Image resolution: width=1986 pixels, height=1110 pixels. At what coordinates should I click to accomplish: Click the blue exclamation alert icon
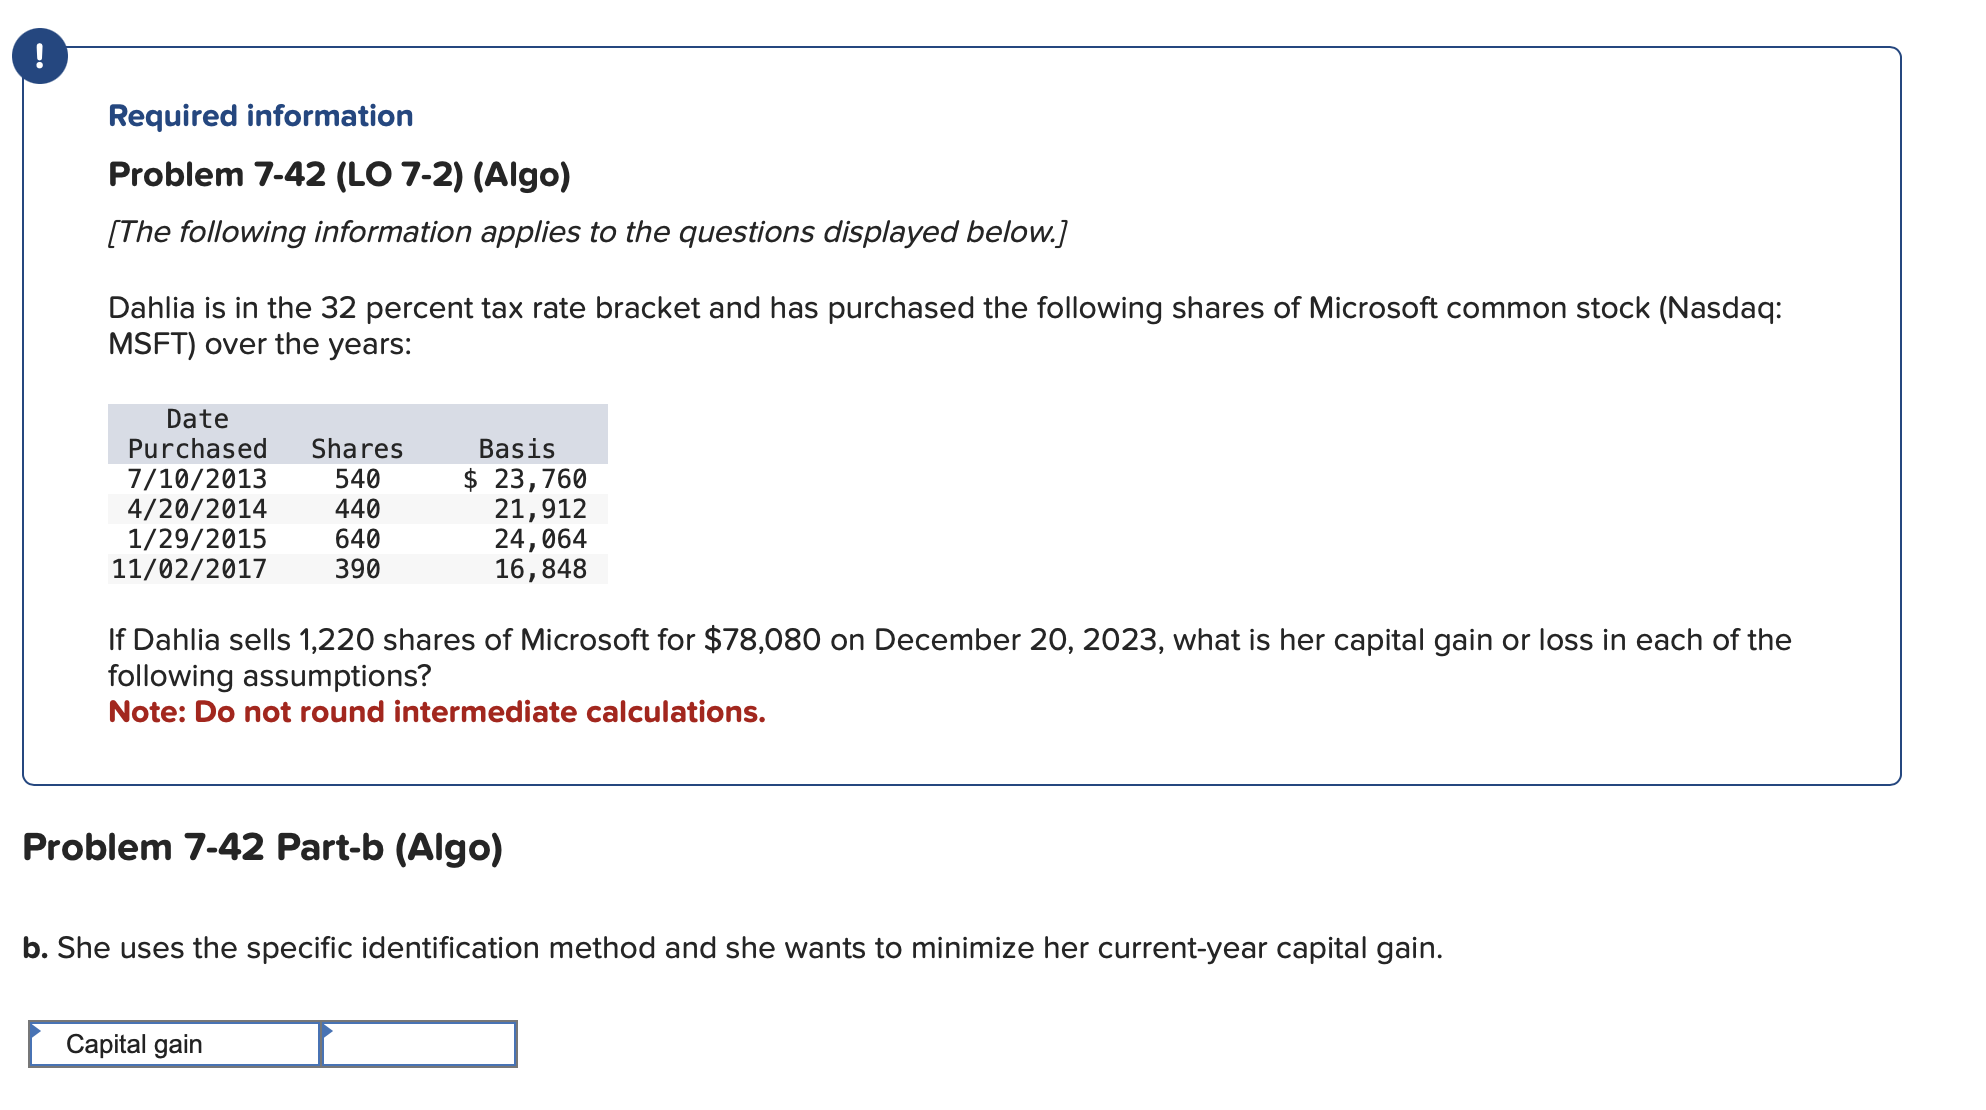pyautogui.click(x=40, y=57)
